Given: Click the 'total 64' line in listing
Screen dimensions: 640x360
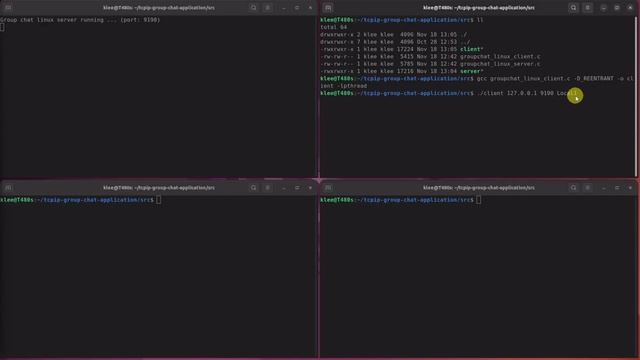Looking at the screenshot, I should (x=333, y=27).
